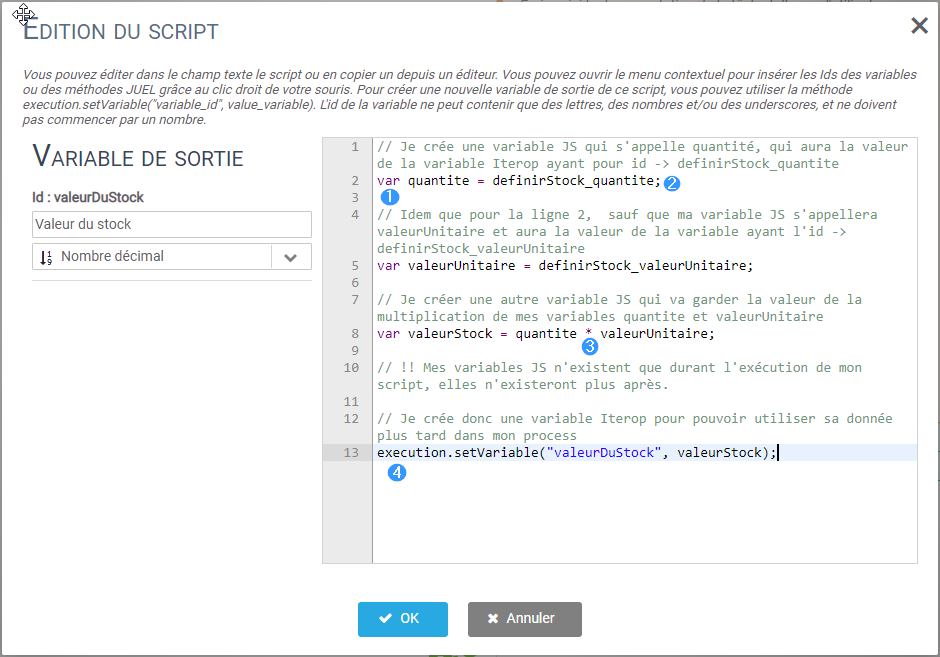Click the blue annotation marker number 1
The height and width of the screenshot is (657, 940).
(390, 197)
